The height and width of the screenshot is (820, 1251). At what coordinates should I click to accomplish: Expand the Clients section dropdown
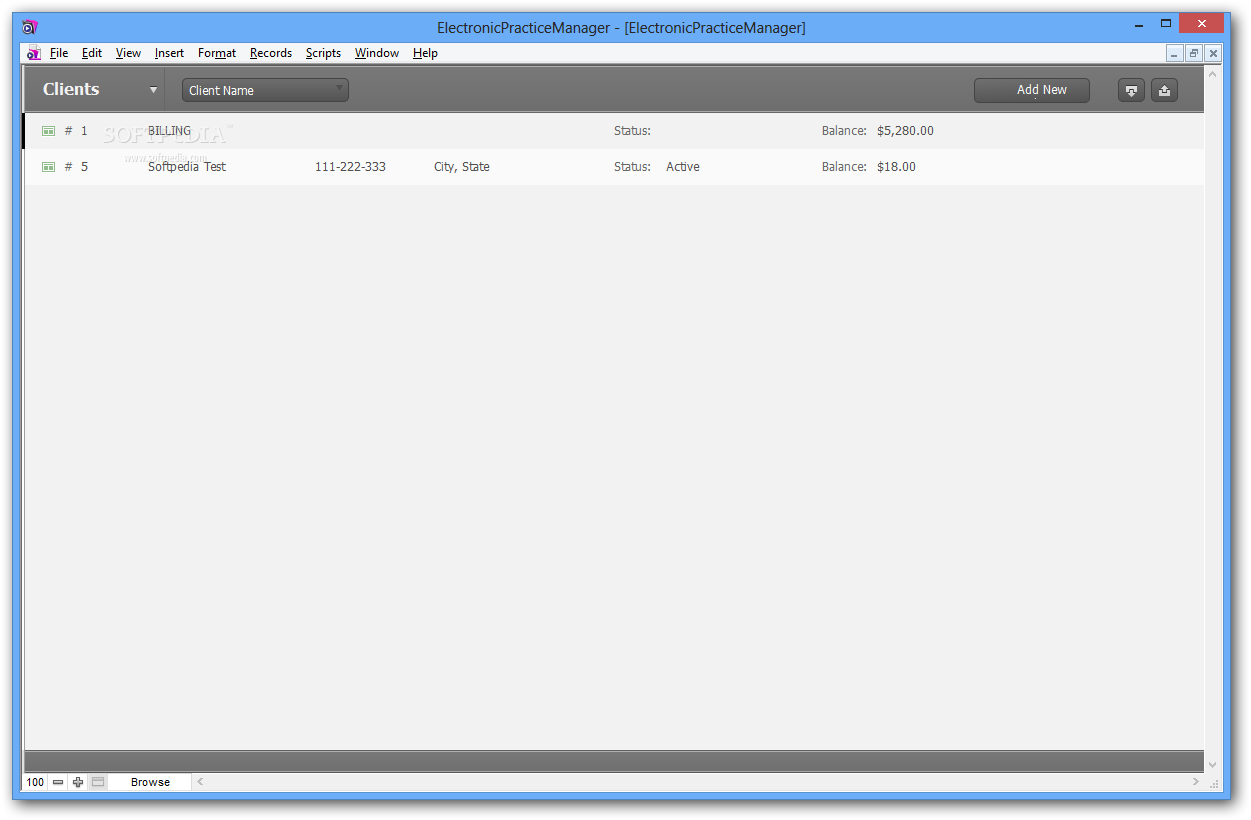pyautogui.click(x=153, y=90)
